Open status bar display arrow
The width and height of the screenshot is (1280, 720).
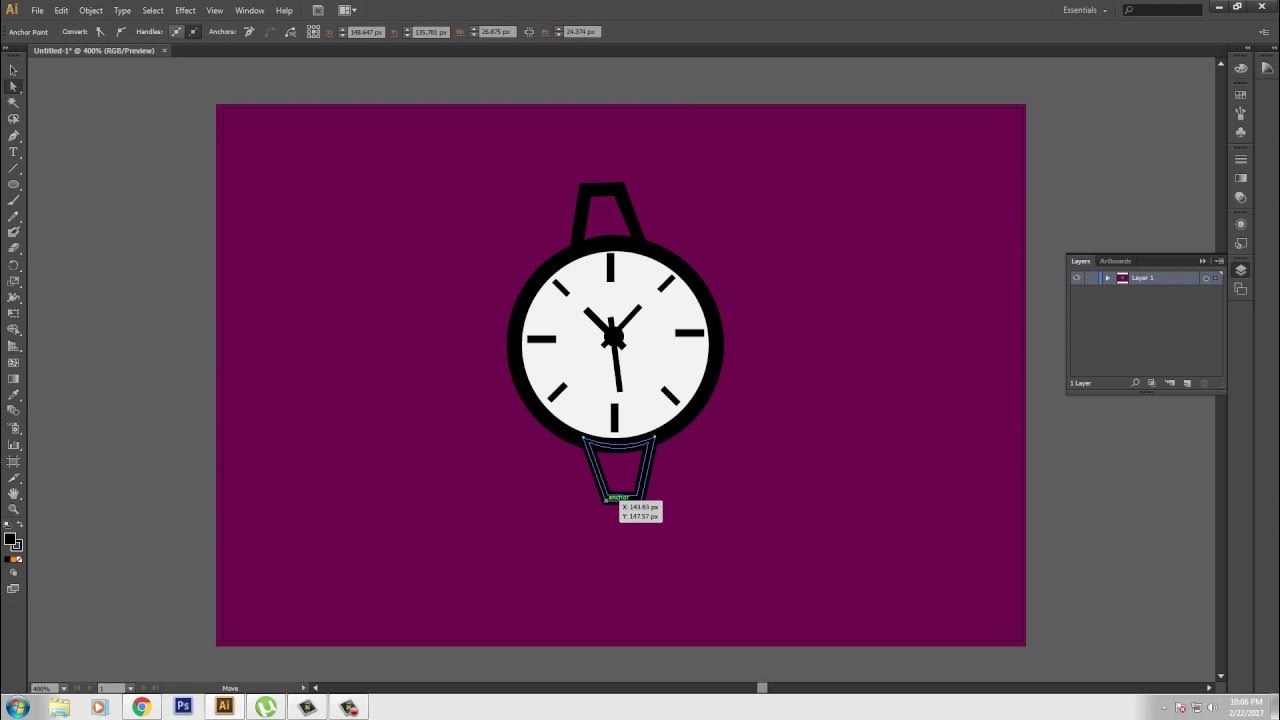pos(305,688)
